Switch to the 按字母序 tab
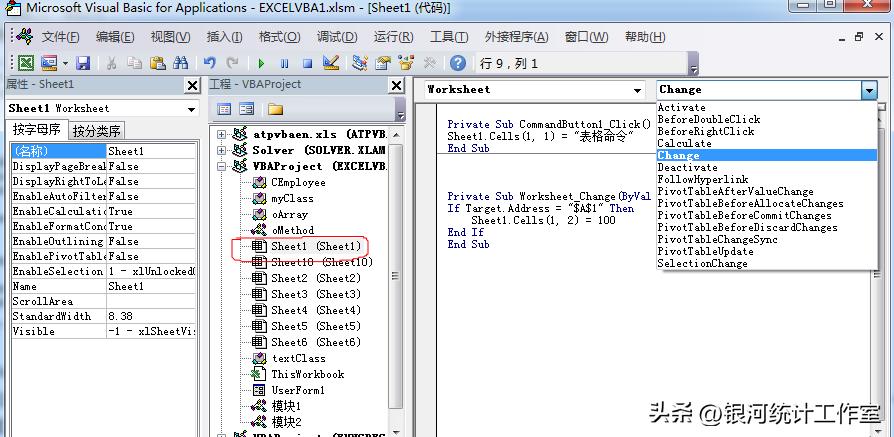The width and height of the screenshot is (894, 437). [x=36, y=130]
